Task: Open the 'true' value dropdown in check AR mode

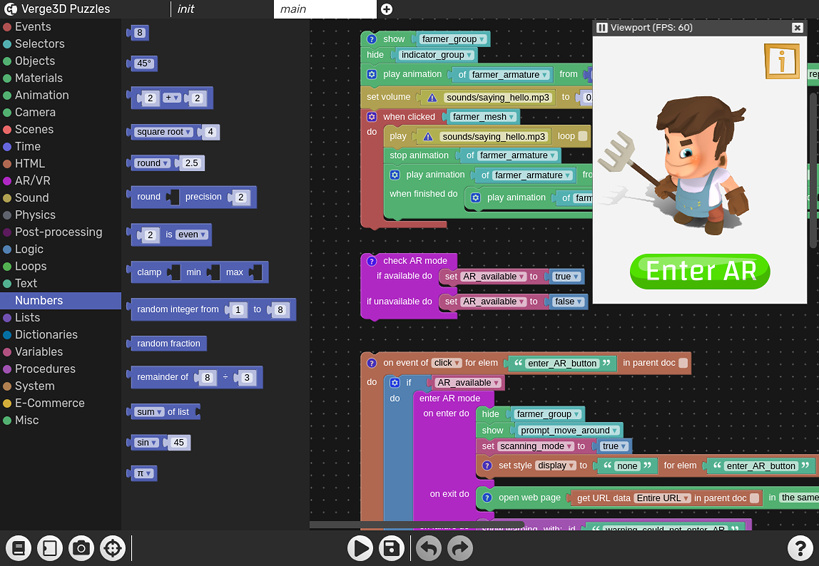Action: (567, 277)
